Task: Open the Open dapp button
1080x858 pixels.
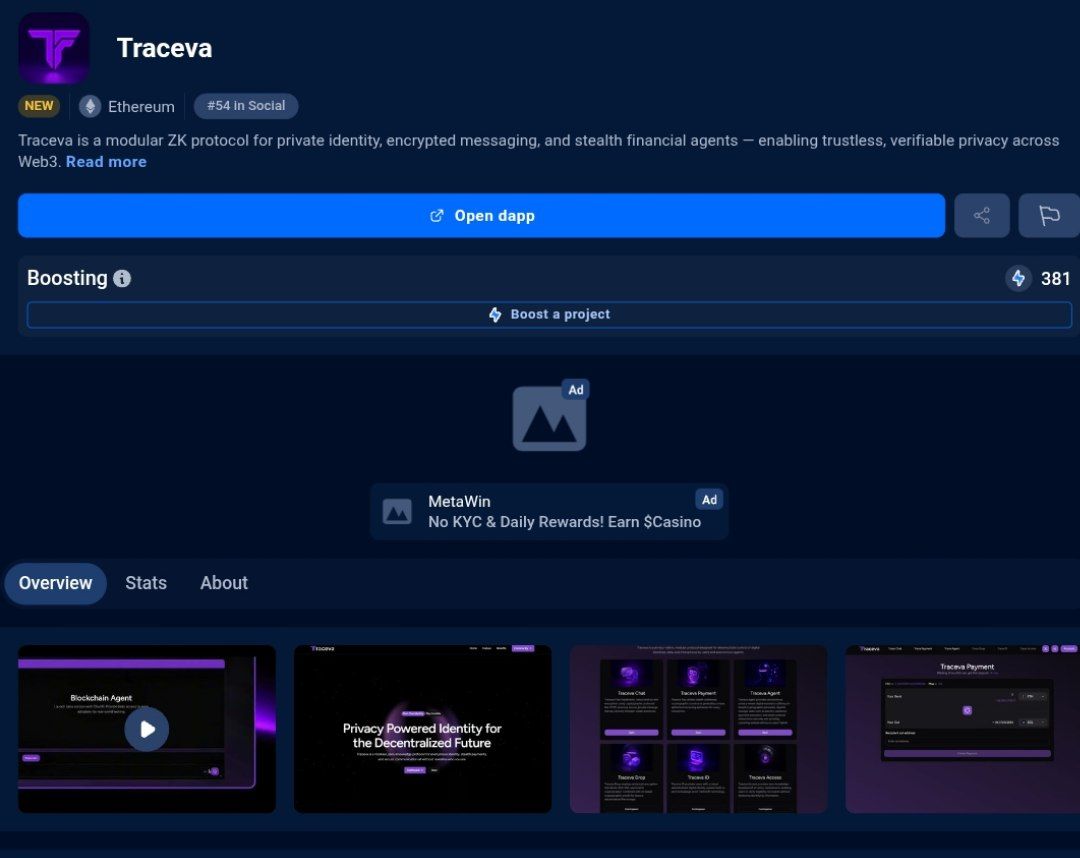Action: [481, 216]
